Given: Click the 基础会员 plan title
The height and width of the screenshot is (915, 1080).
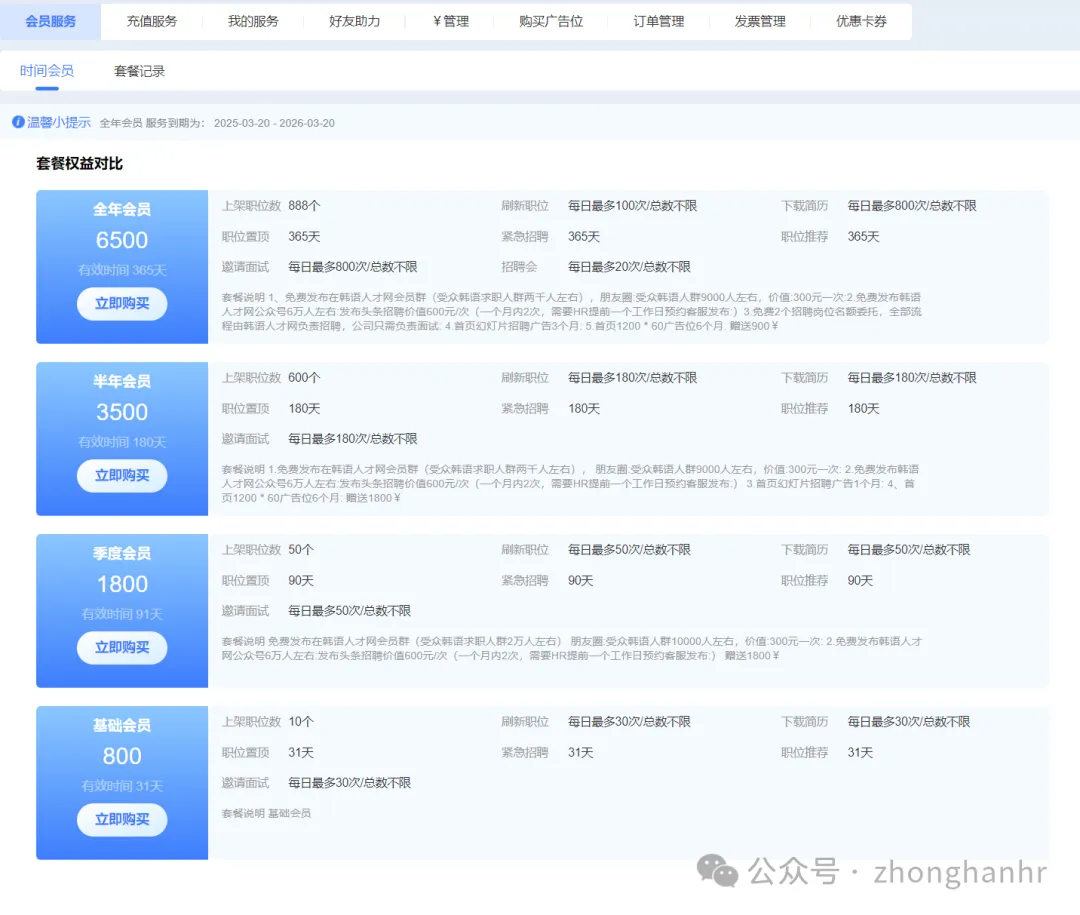Looking at the screenshot, I should point(122,725).
